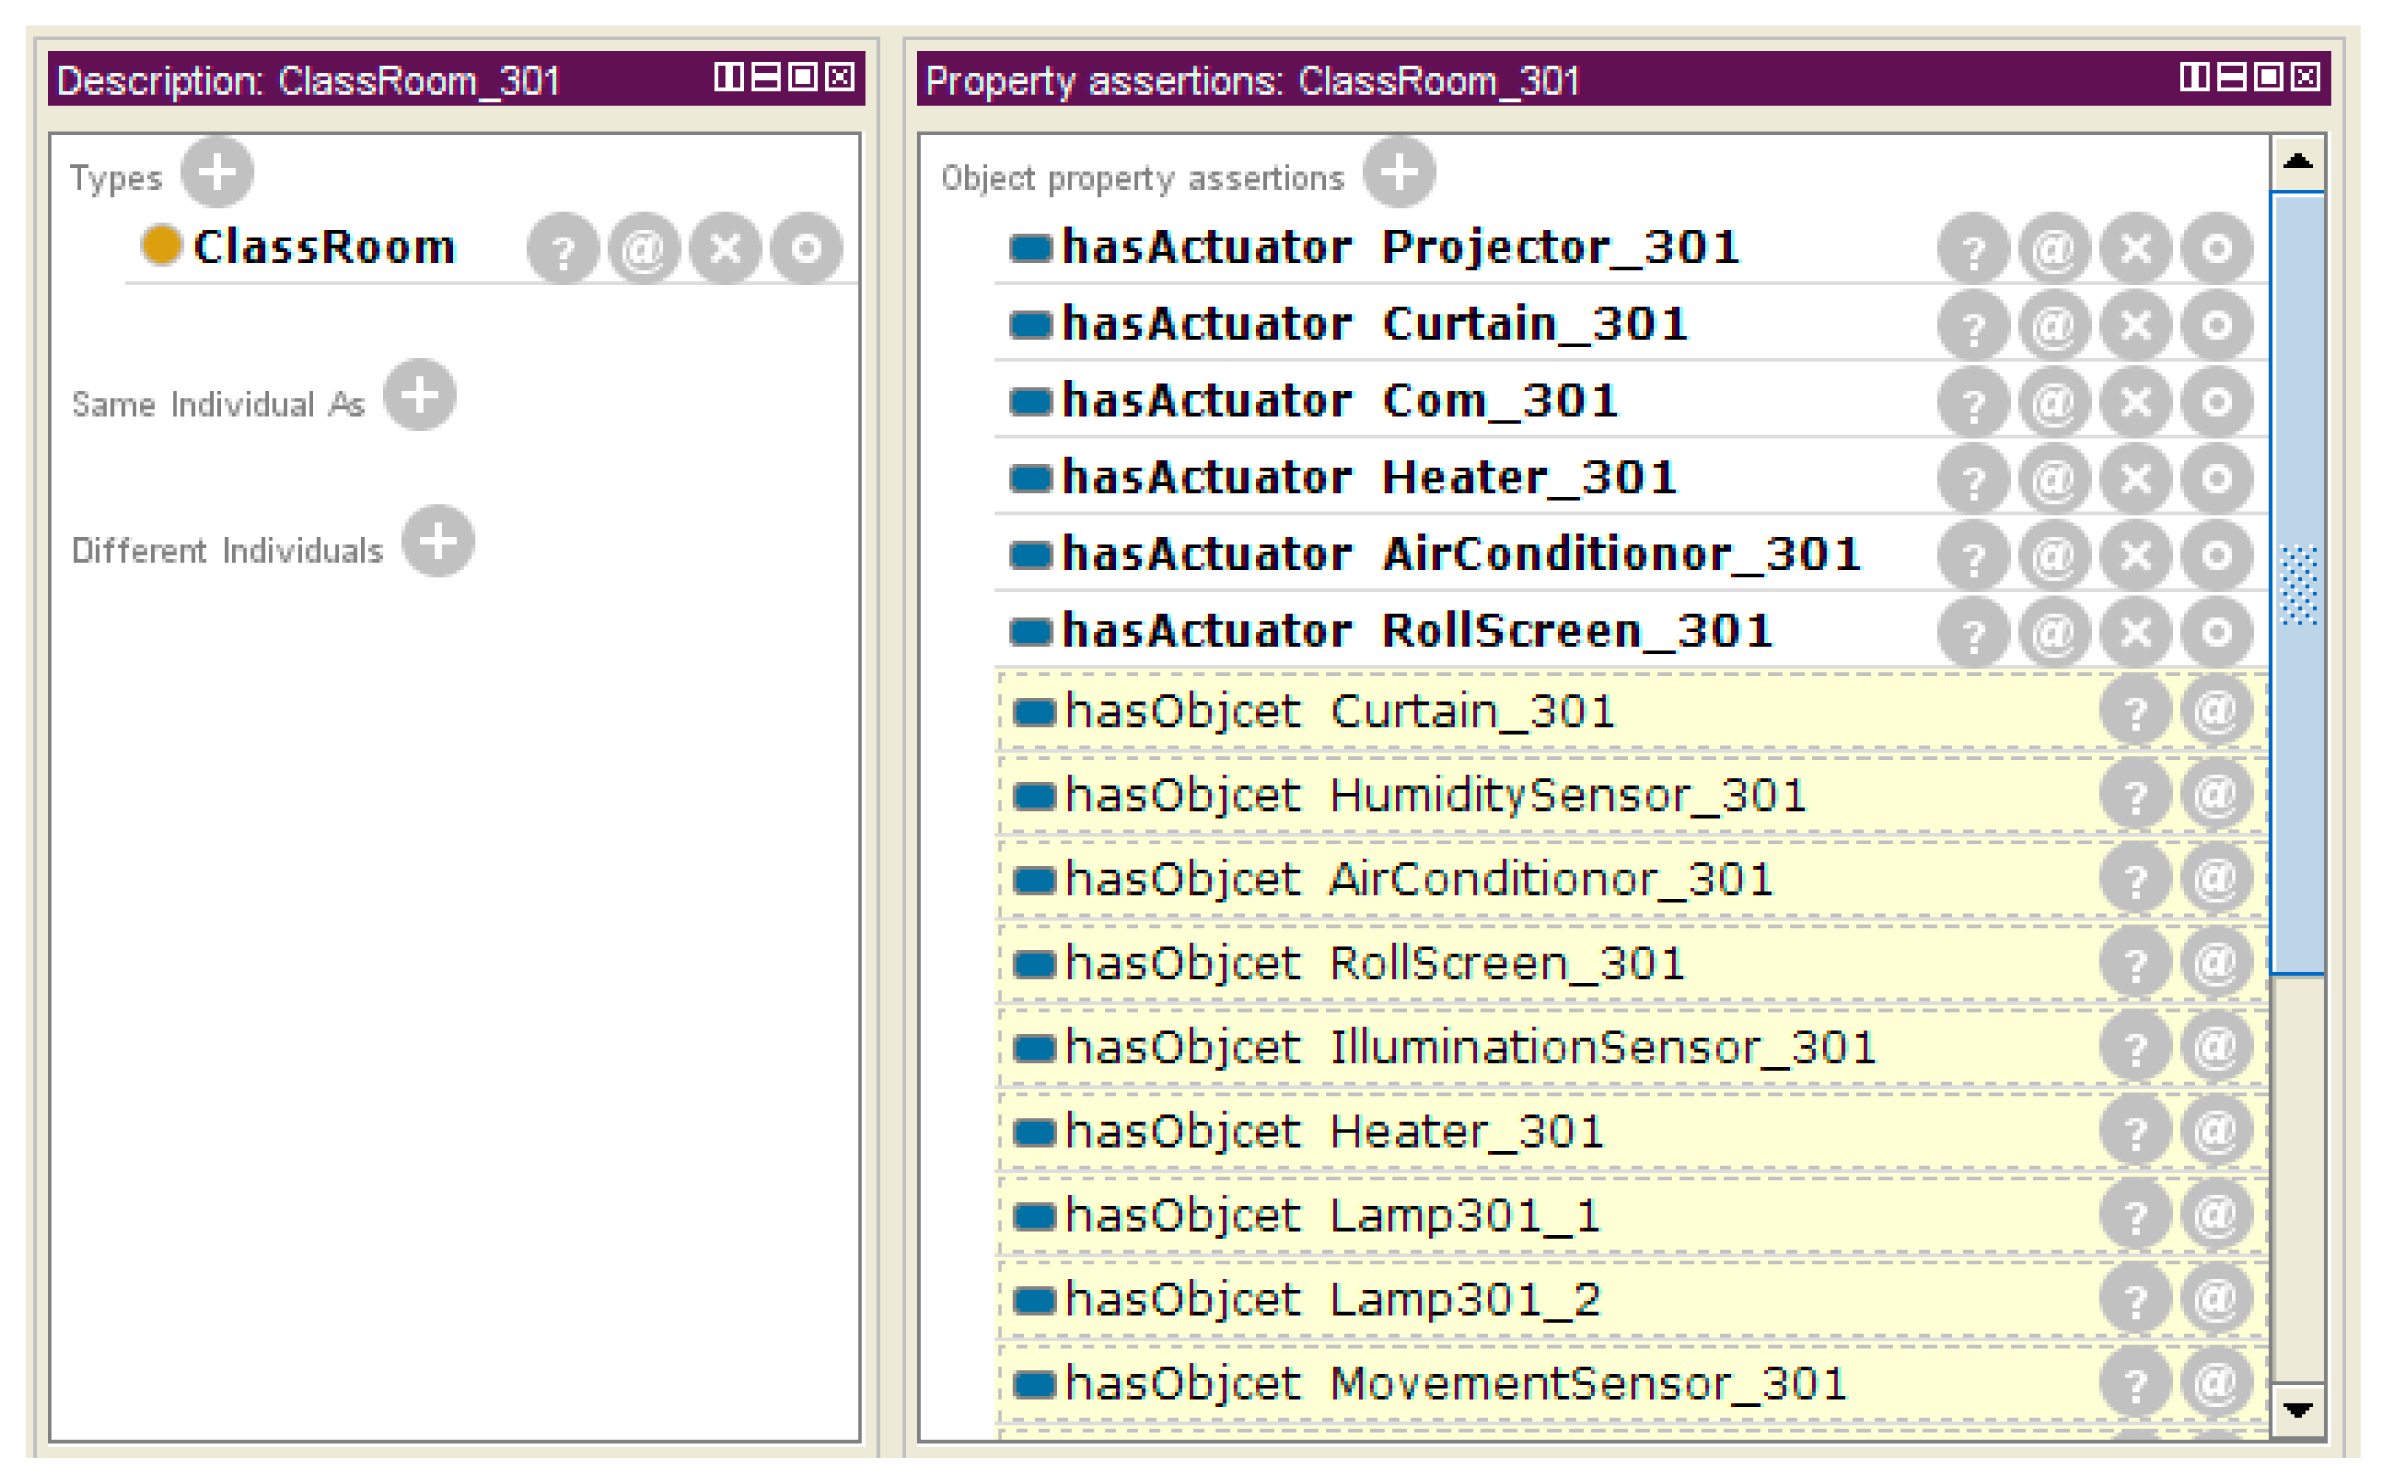Viewport: 2386px width, 1483px height.
Task: Edit hasActuator Com_301 assertion circle icon
Action: coord(2217,402)
